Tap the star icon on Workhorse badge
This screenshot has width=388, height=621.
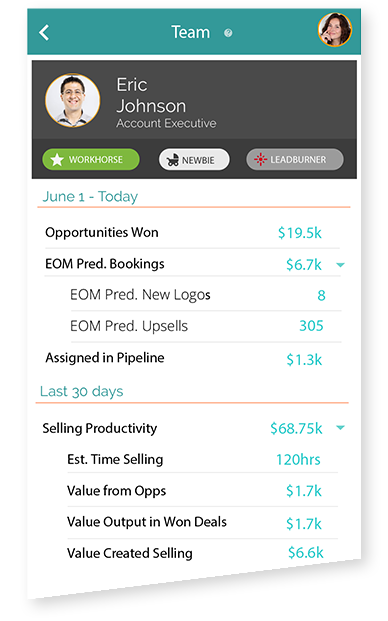click(57, 160)
